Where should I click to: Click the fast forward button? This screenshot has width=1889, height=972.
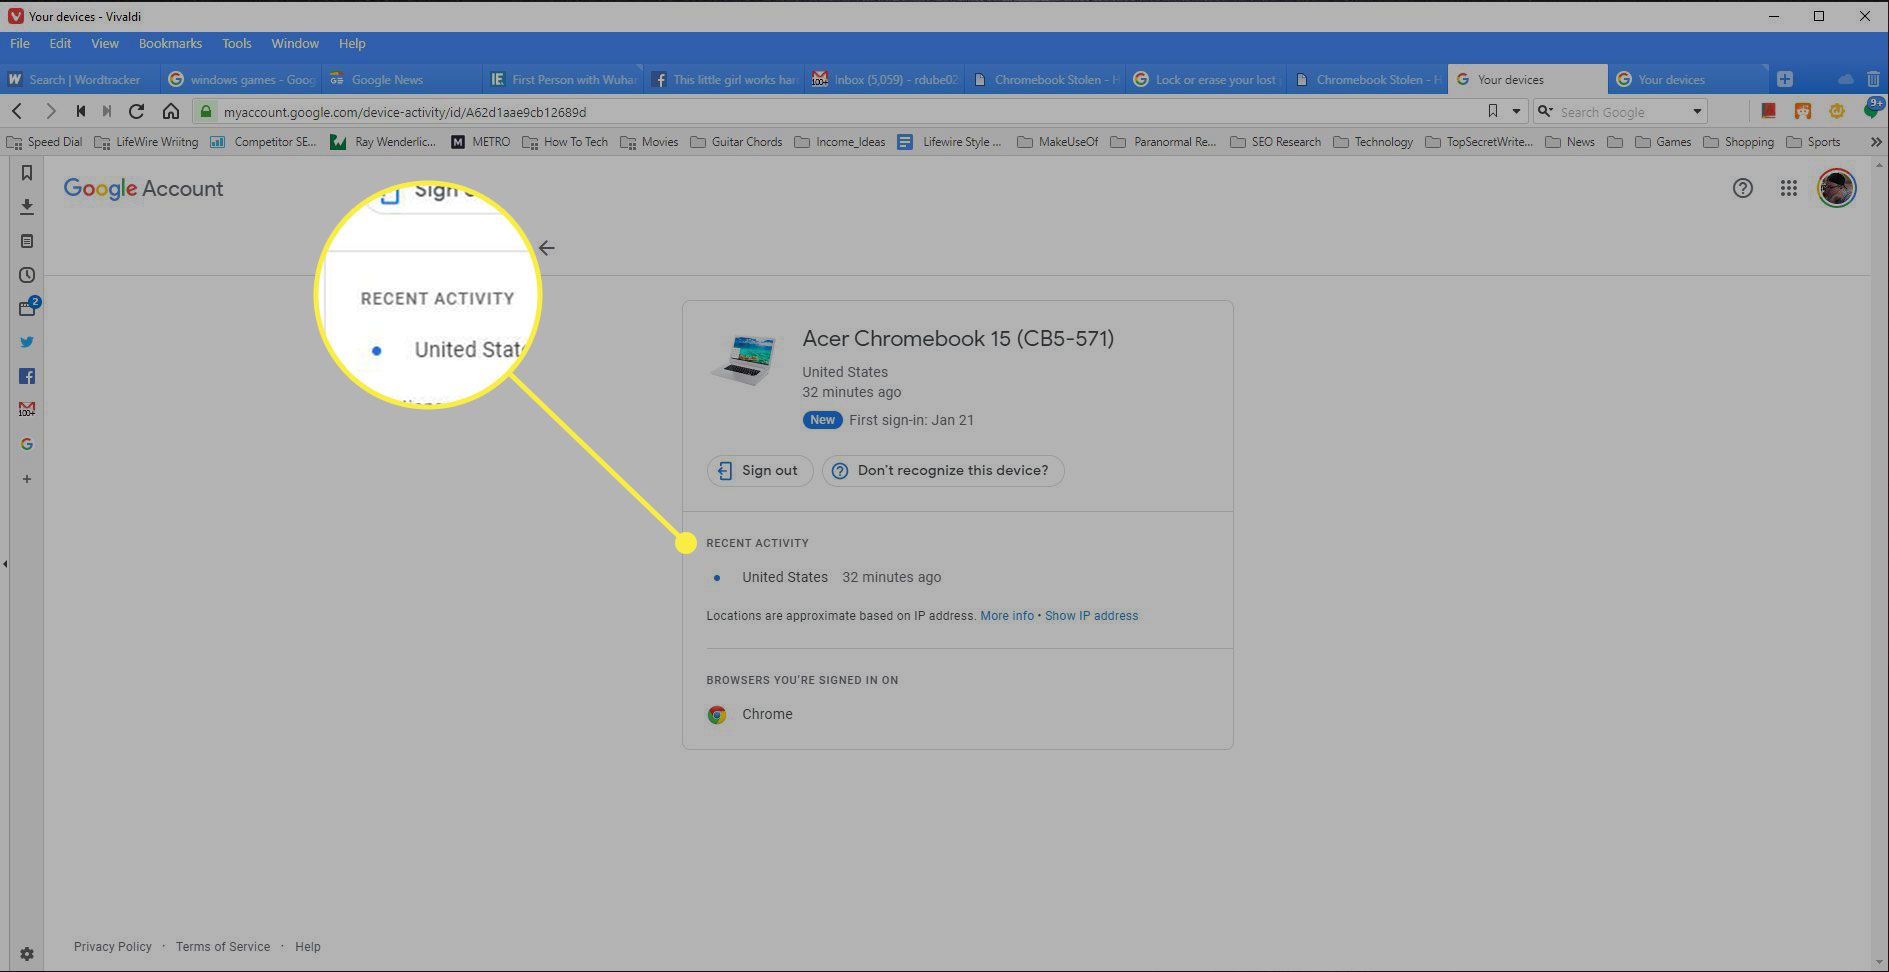pos(107,111)
